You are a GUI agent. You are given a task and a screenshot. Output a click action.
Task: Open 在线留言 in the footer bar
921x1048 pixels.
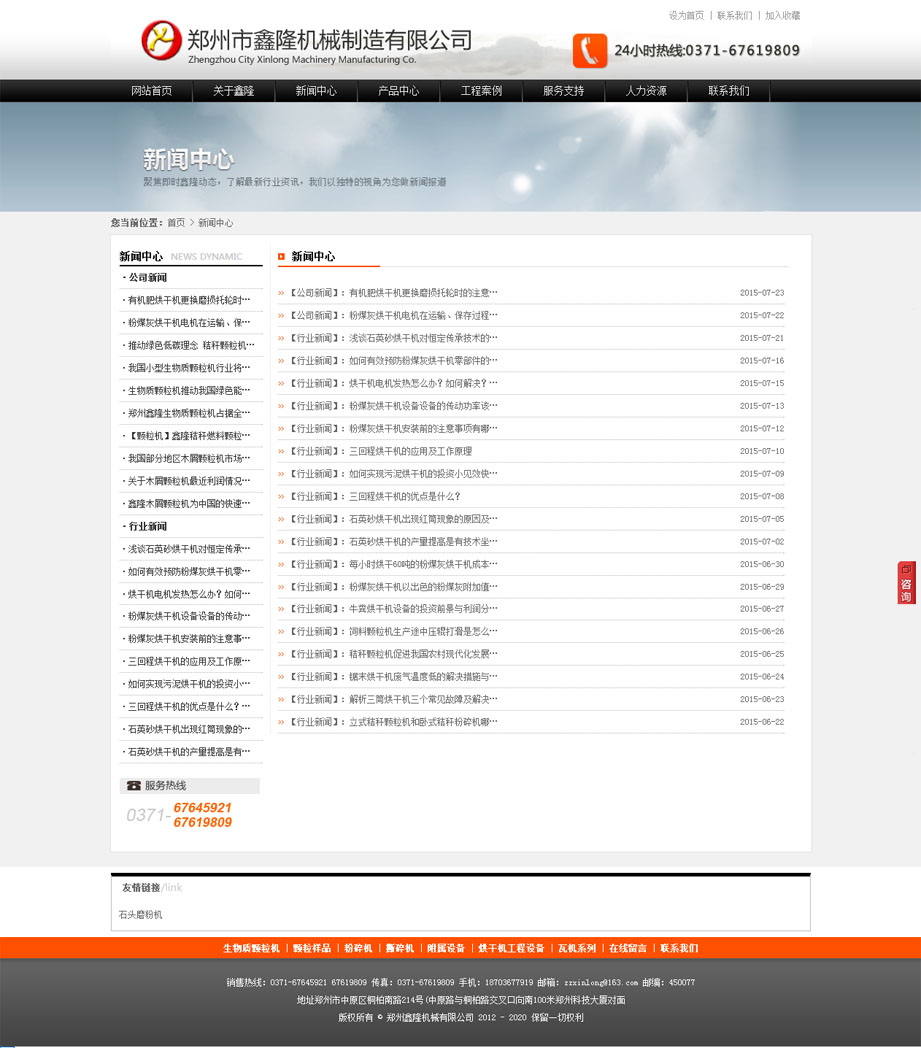[627, 948]
